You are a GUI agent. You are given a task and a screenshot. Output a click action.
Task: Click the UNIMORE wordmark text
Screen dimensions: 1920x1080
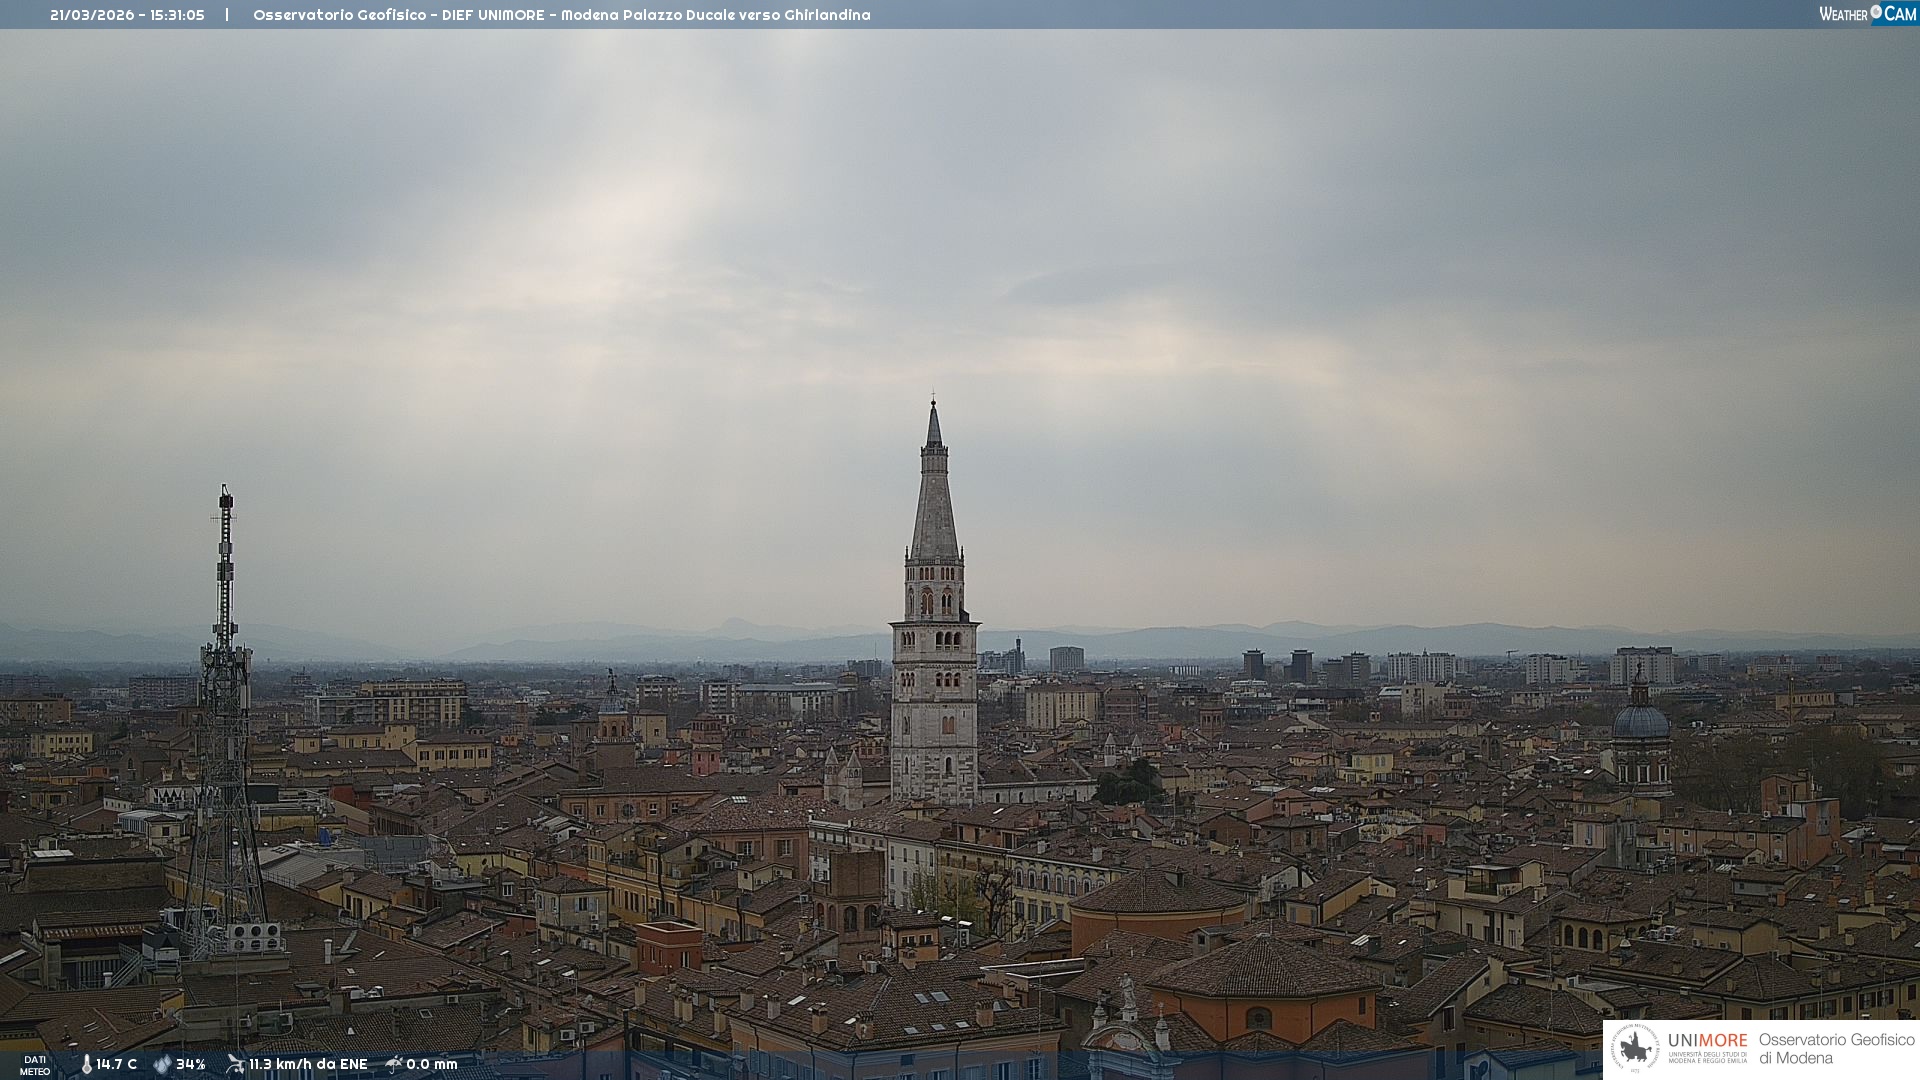pos(1707,1041)
